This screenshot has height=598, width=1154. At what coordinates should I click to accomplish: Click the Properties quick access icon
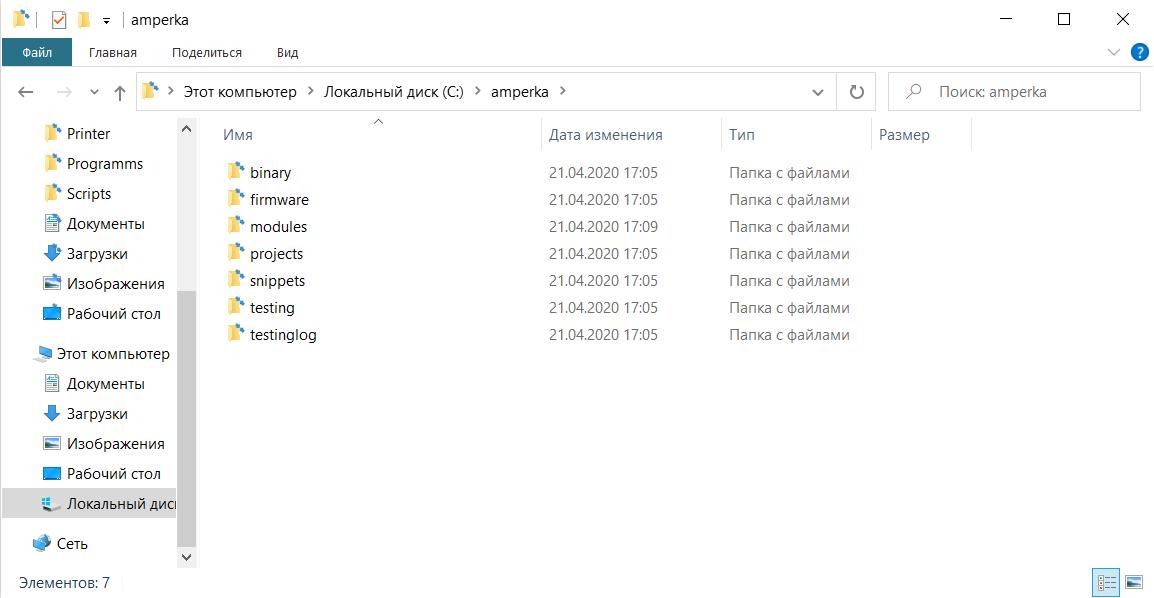point(59,20)
